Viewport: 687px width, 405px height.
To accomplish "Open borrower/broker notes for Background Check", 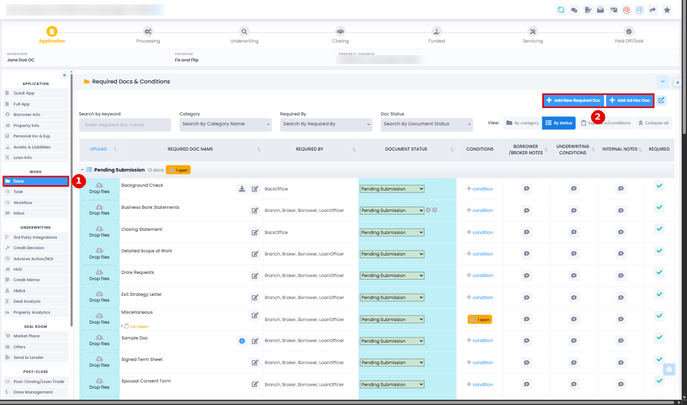I will click(527, 188).
